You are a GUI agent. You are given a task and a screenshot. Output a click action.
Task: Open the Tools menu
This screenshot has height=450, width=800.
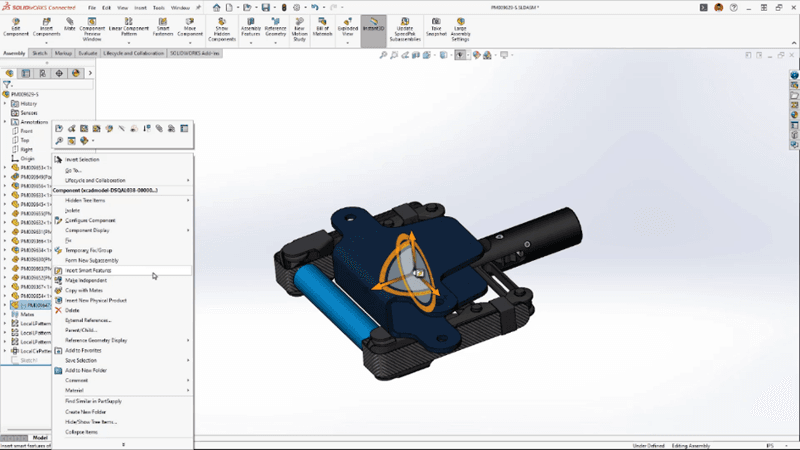[159, 8]
